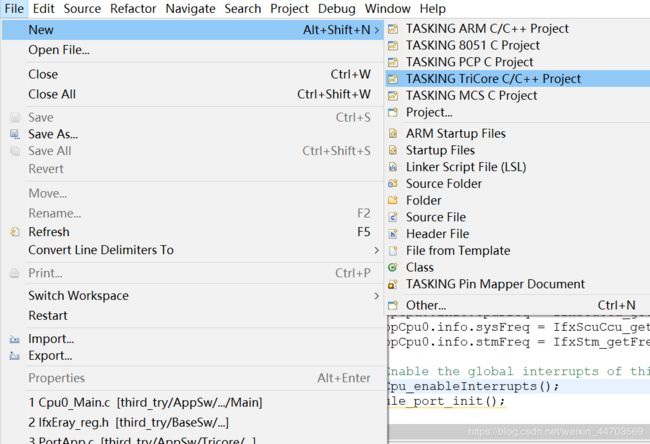Open the Debug menu
The width and height of the screenshot is (650, 444).
337,8
